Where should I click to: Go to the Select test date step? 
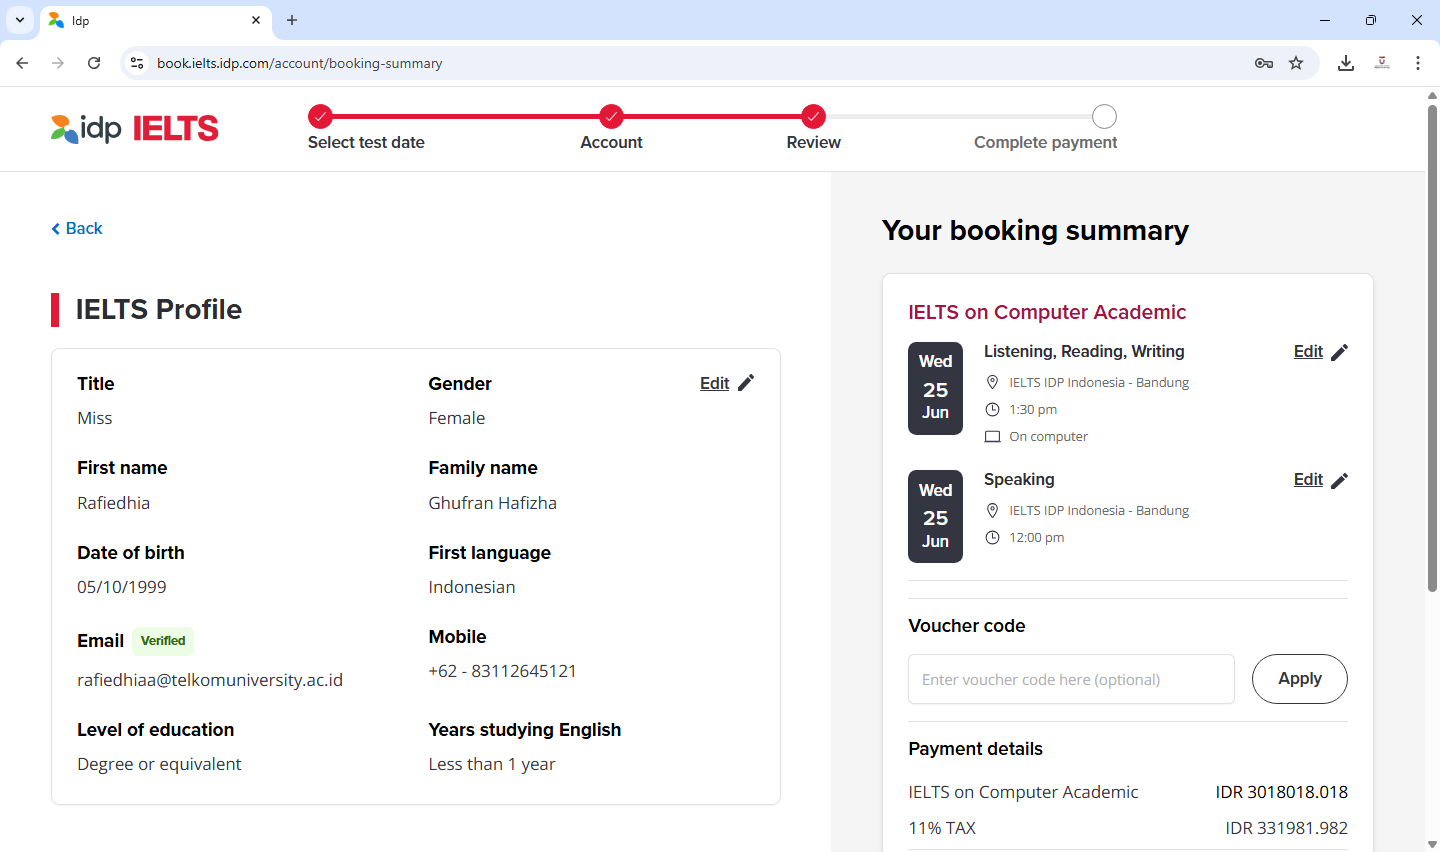click(320, 117)
